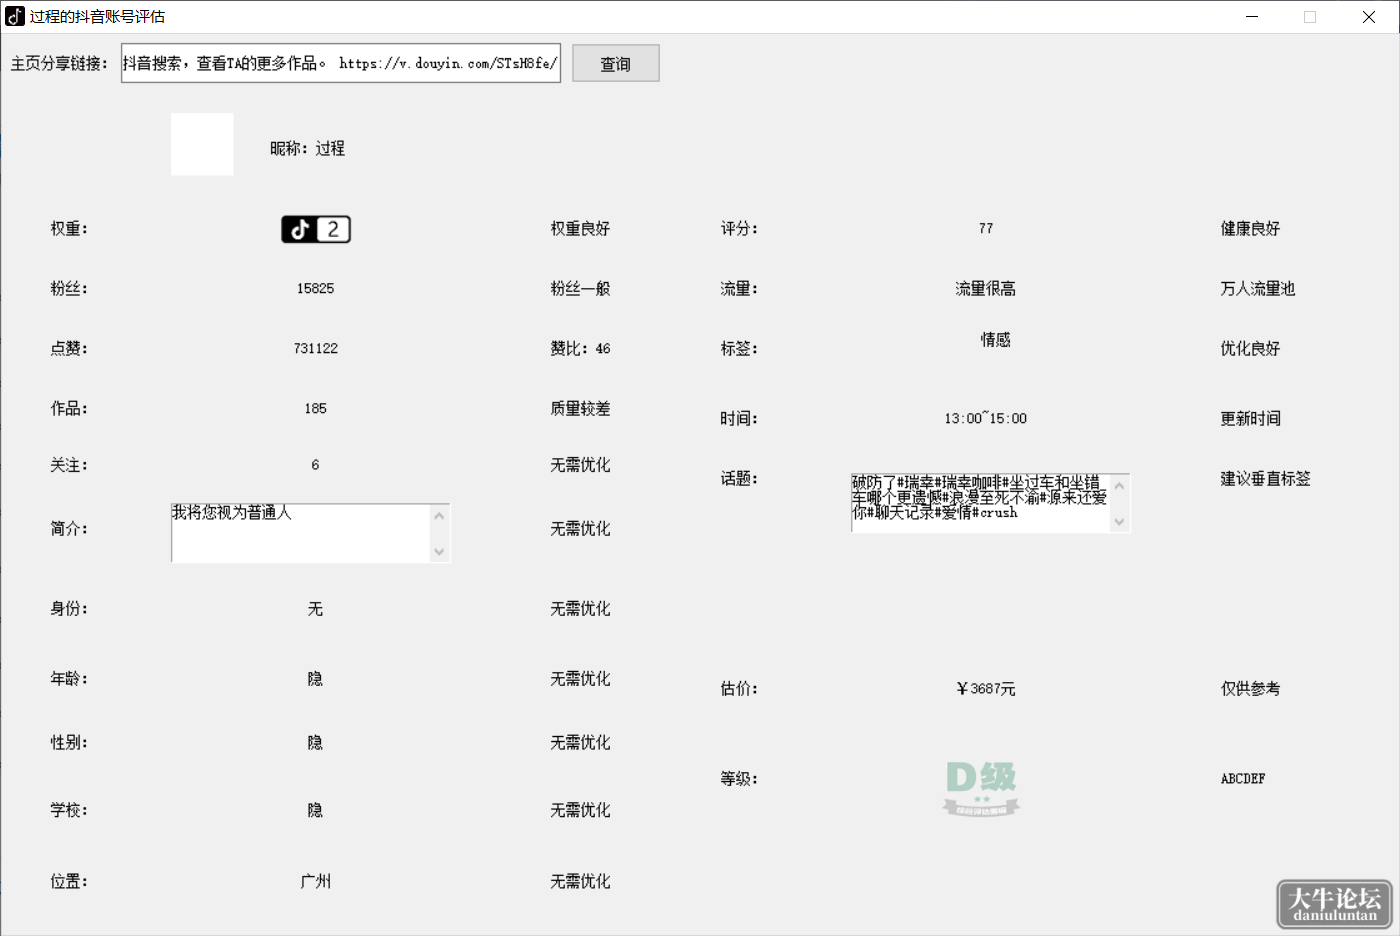Click the estimated price ¥3687元
Viewport: 1400px width, 936px height.
[986, 689]
